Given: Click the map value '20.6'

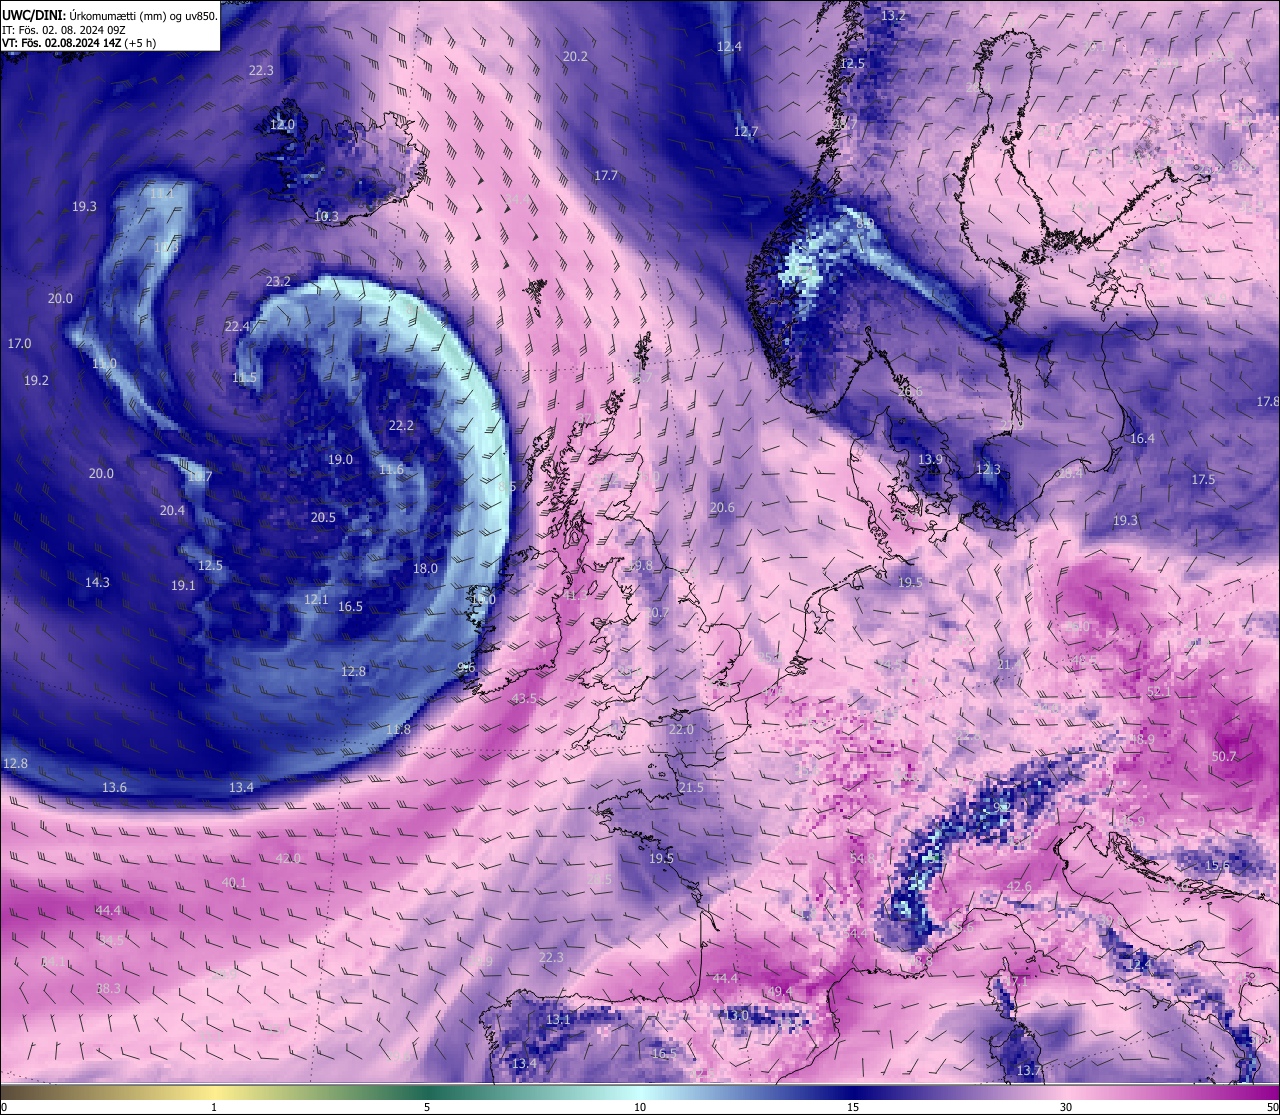Looking at the screenshot, I should (x=722, y=508).
